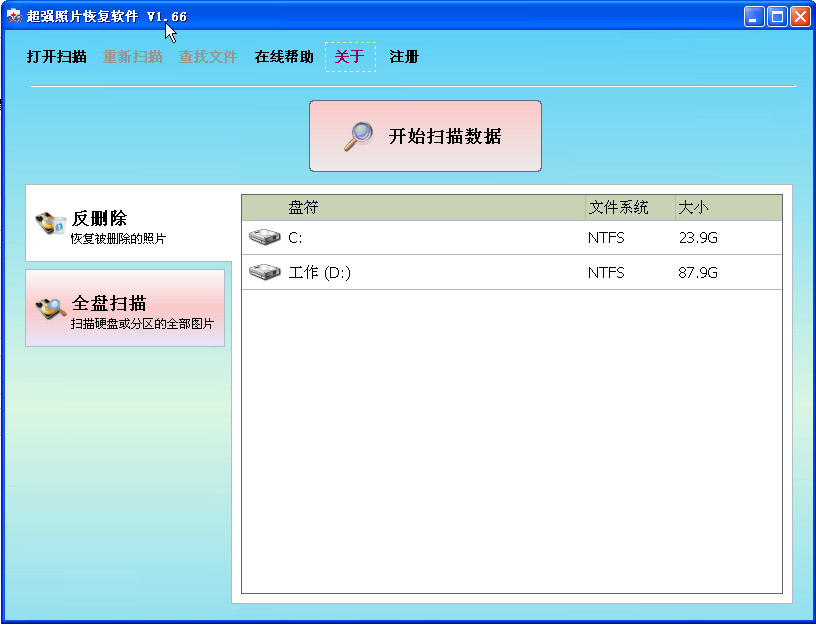Click the app icon in title bar

pos(14,17)
